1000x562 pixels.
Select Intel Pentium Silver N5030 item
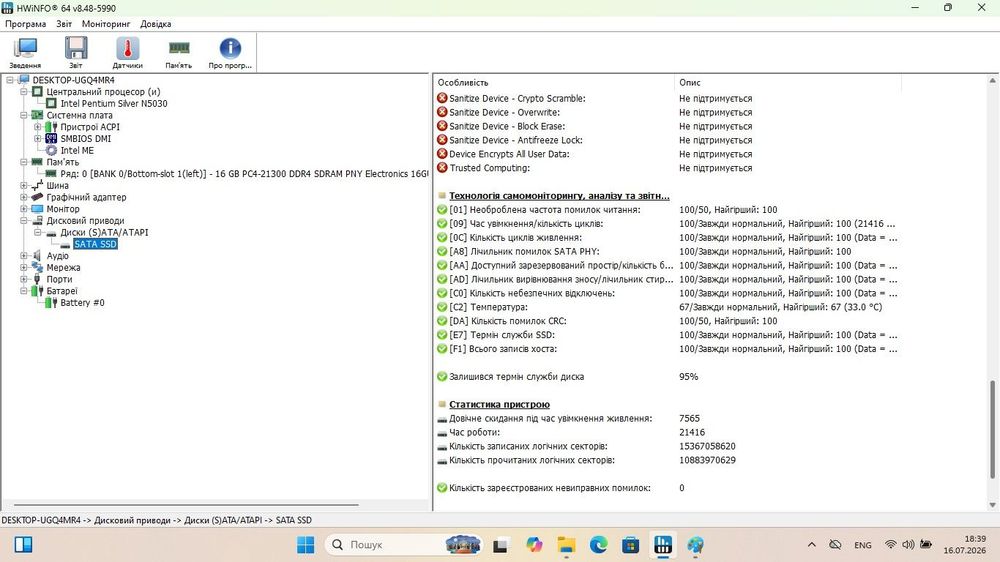[x=114, y=103]
